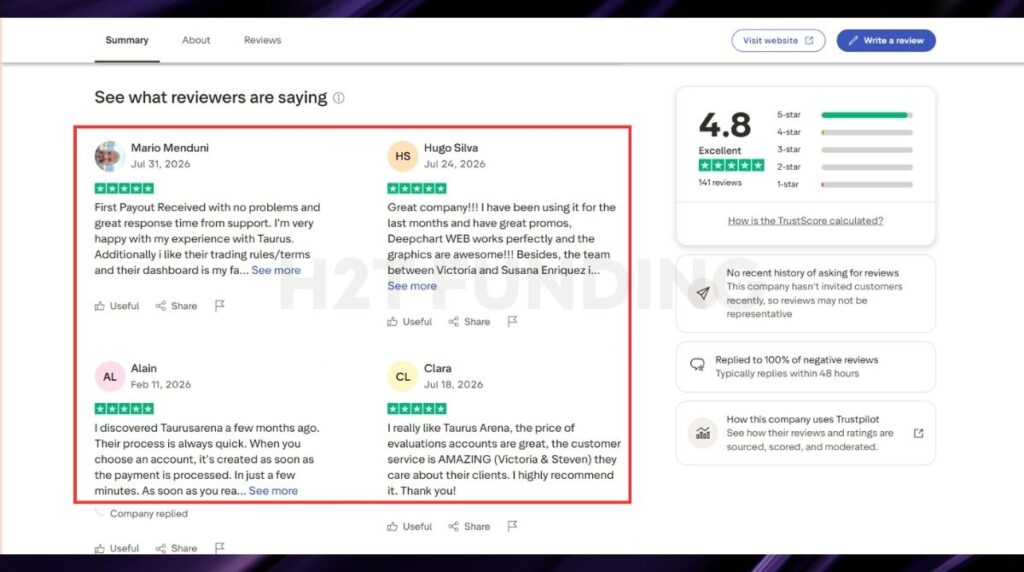1024x572 pixels.
Task: Click the Feb 11, 2026 review date
Action: (161, 385)
